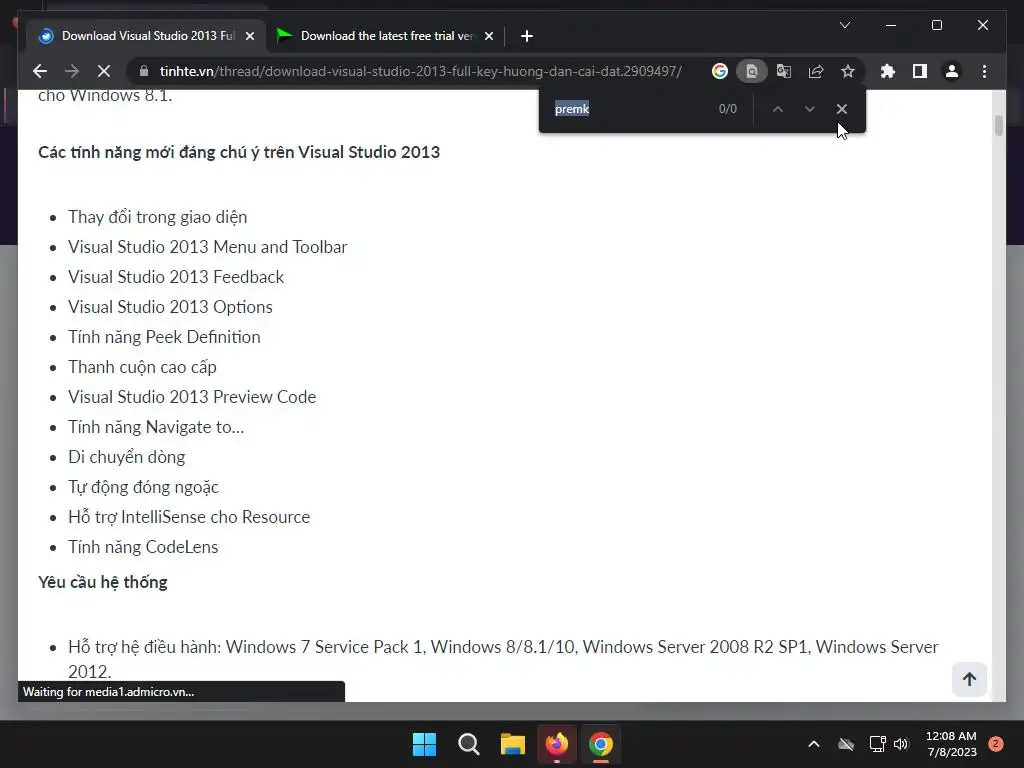The height and width of the screenshot is (768, 1024).
Task: Translate this page using the translate icon
Action: point(784,71)
